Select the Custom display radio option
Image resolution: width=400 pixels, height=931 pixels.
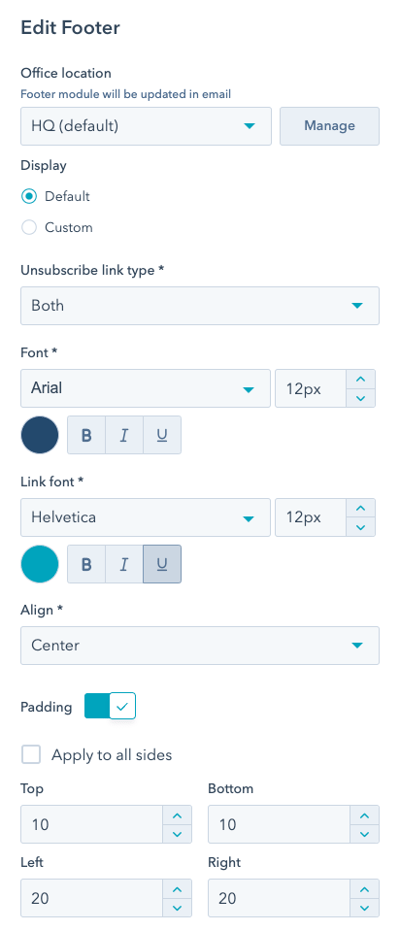[28, 227]
